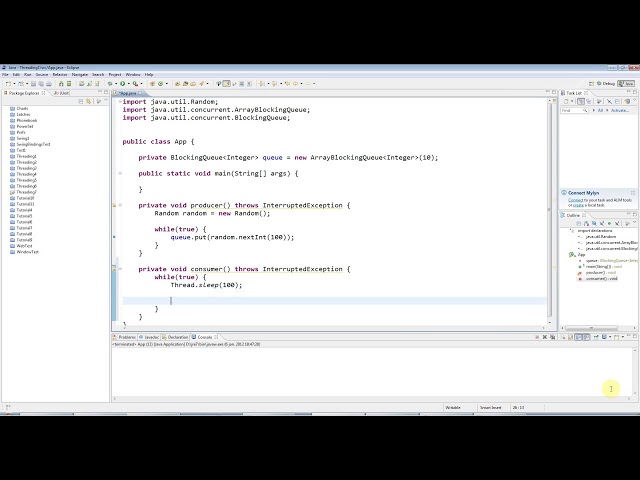Click the Save toolbar icon
Screen dimensions: 640x480
pyautogui.click(x=33, y=84)
